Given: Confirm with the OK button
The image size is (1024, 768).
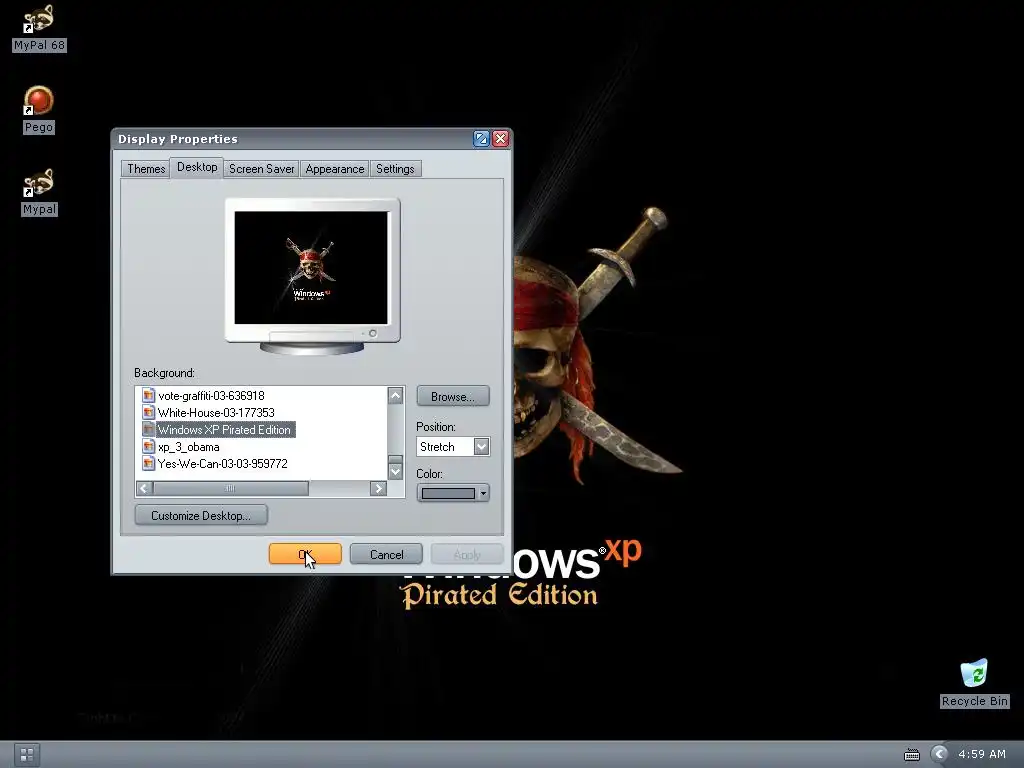Looking at the screenshot, I should point(305,554).
